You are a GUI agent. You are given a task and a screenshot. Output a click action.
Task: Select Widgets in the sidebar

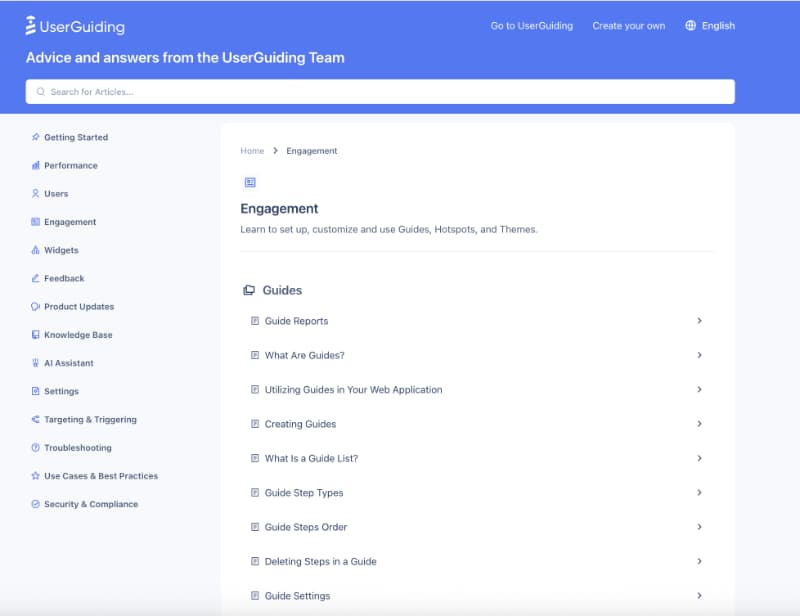pyautogui.click(x=61, y=250)
